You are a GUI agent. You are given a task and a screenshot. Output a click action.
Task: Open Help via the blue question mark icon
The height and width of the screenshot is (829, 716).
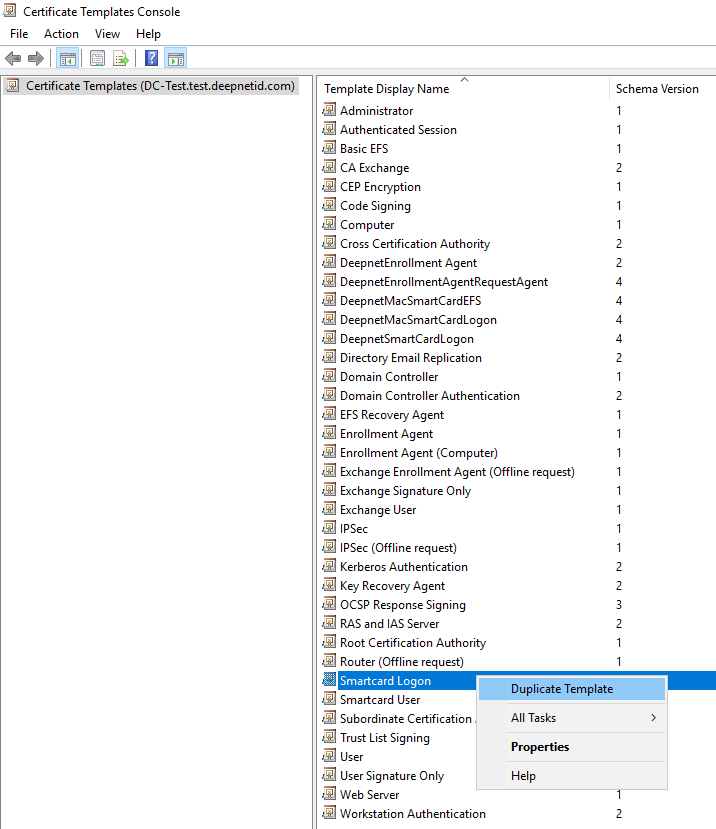point(151,59)
